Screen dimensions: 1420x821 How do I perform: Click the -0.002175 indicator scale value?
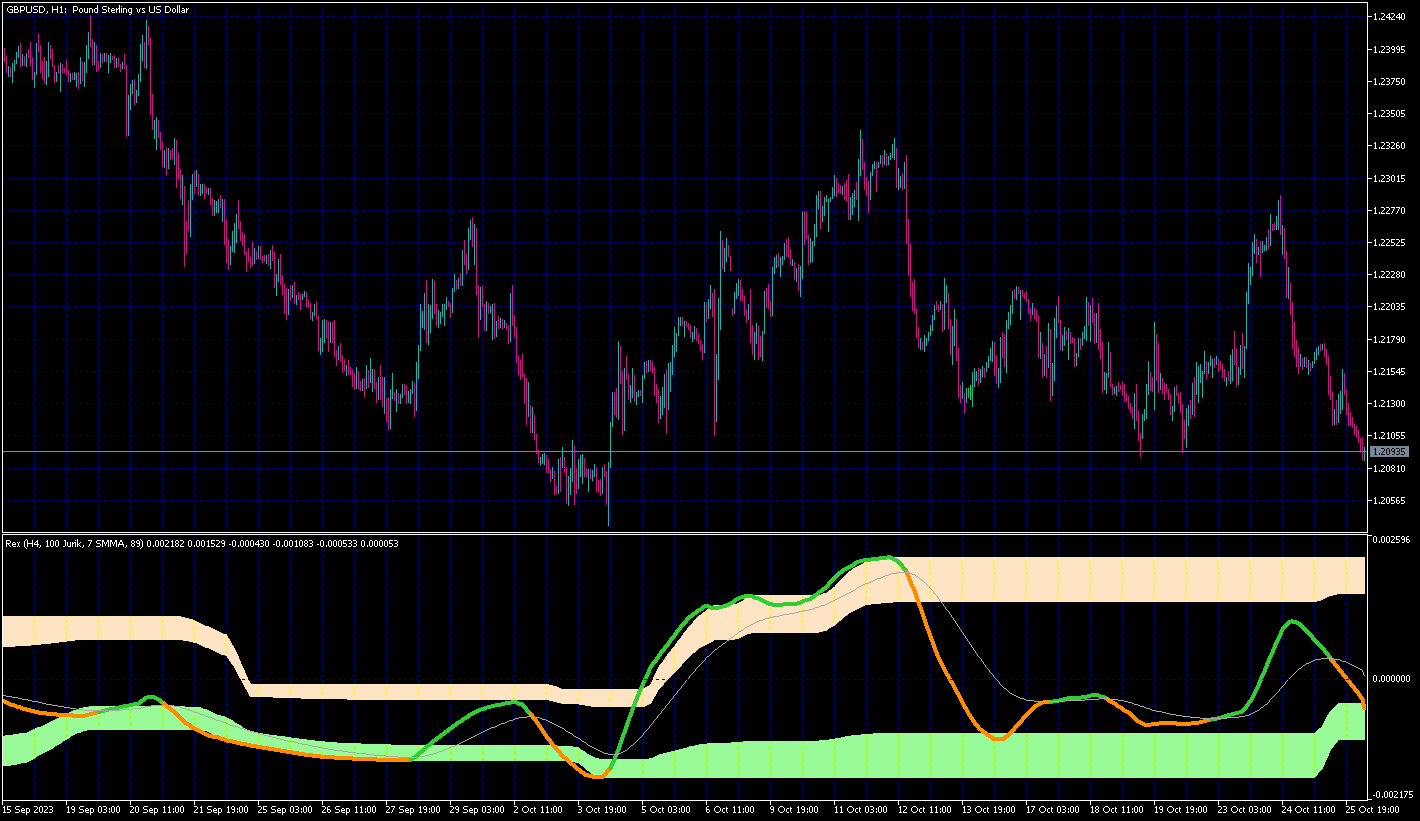pyautogui.click(x=1391, y=795)
